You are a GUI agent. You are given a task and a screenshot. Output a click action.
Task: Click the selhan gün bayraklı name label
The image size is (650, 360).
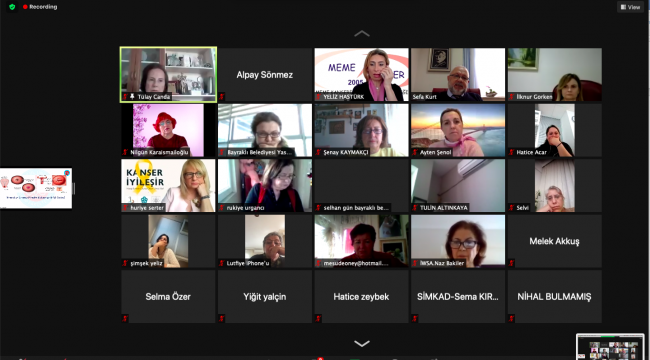tap(356, 208)
